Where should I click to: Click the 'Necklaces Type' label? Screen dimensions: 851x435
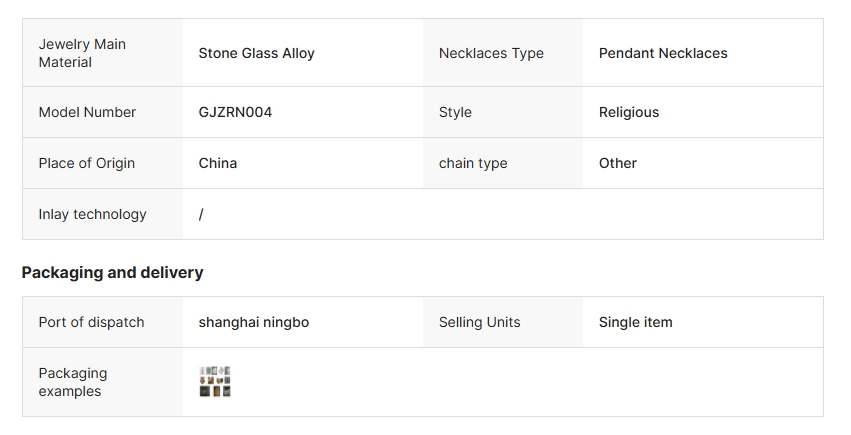[491, 53]
